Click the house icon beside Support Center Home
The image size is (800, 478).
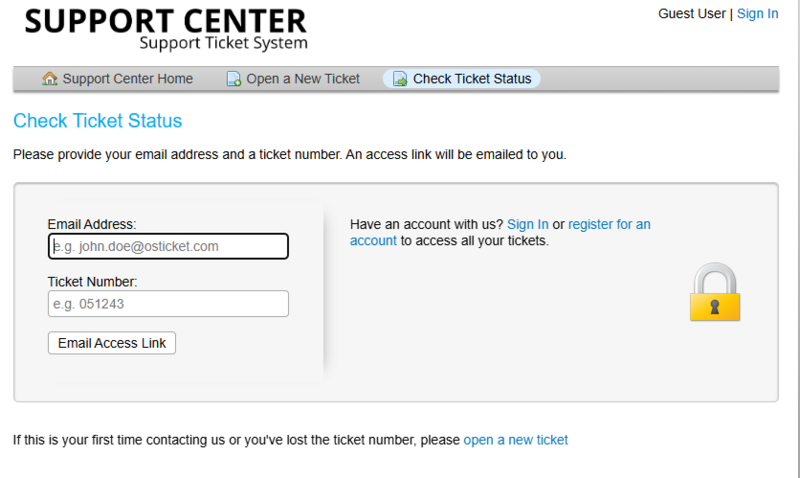pos(49,79)
